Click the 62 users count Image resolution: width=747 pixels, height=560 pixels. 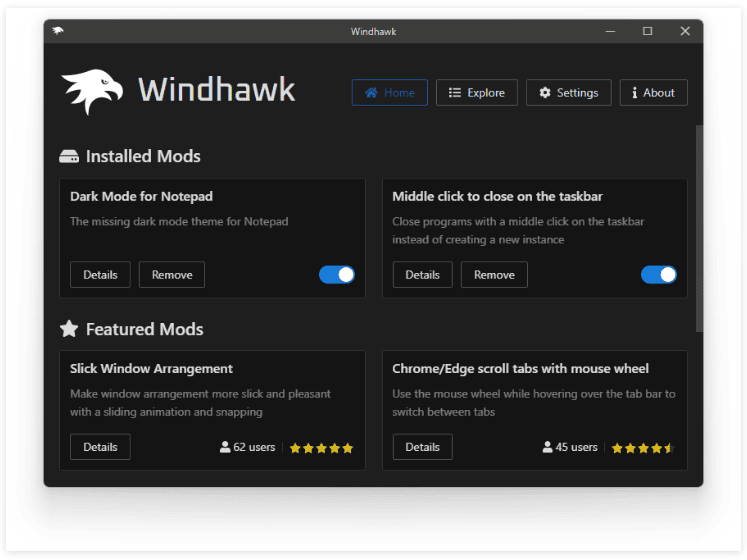pyautogui.click(x=254, y=447)
